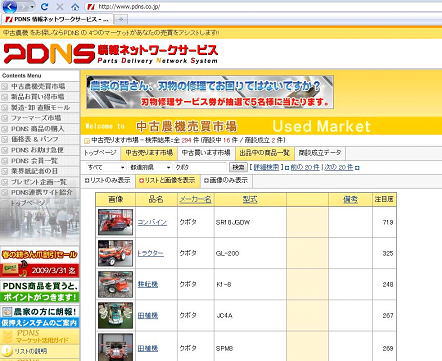
Task: Open a new browser tab button
Action: pyautogui.click(x=121, y=19)
